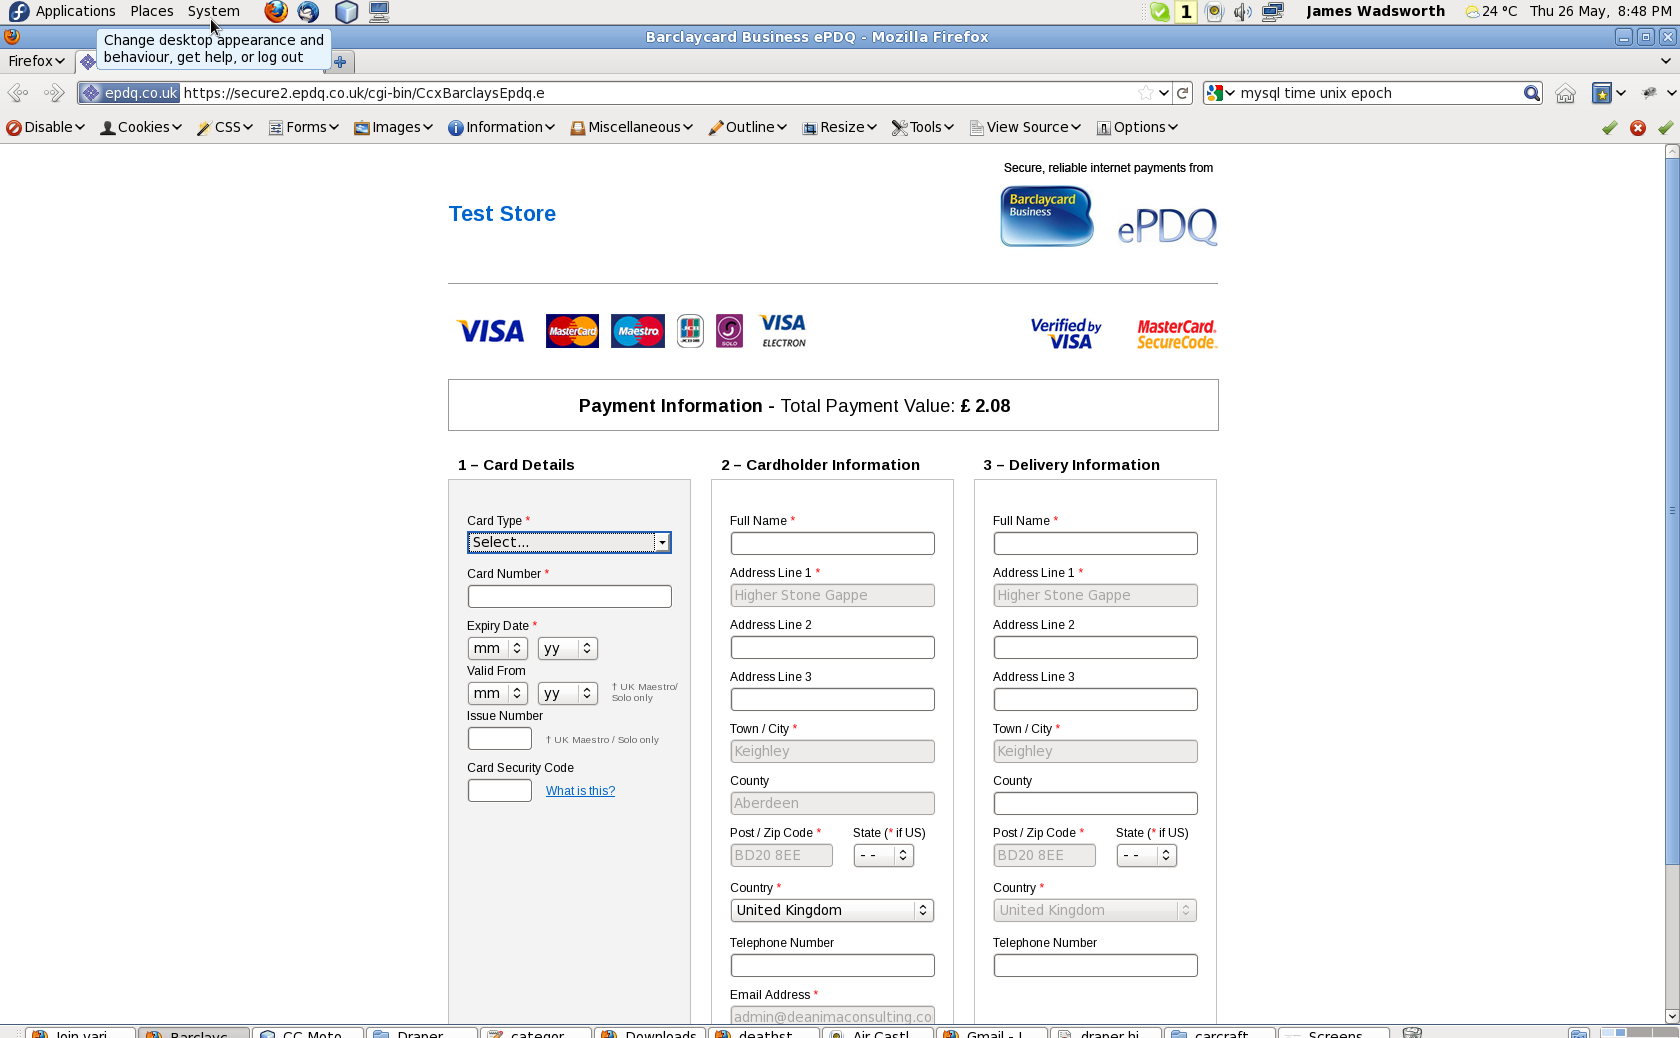Viewport: 1680px width, 1038px height.
Task: Open the Firefox application menu
Action: click(x=36, y=61)
